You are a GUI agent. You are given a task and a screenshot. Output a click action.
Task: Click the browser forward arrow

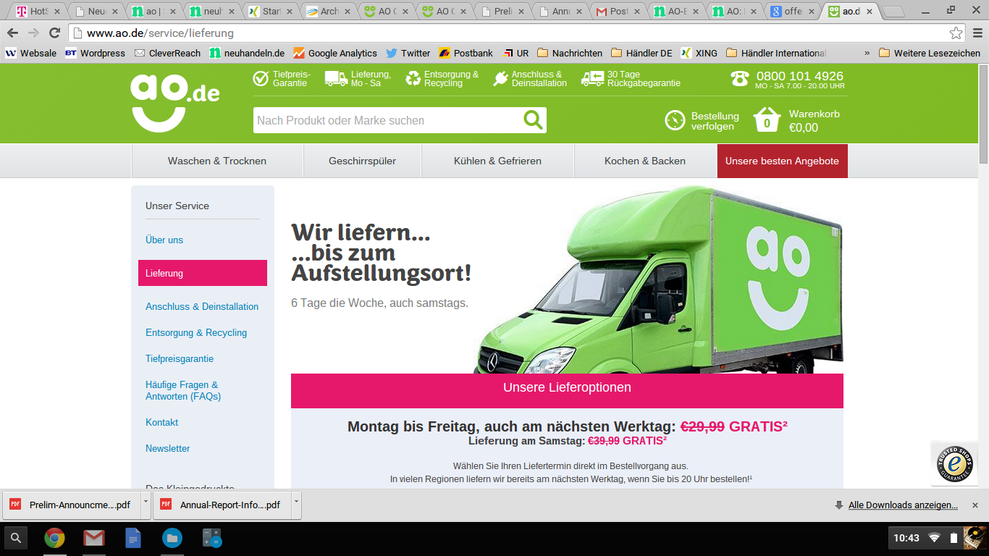click(33, 33)
